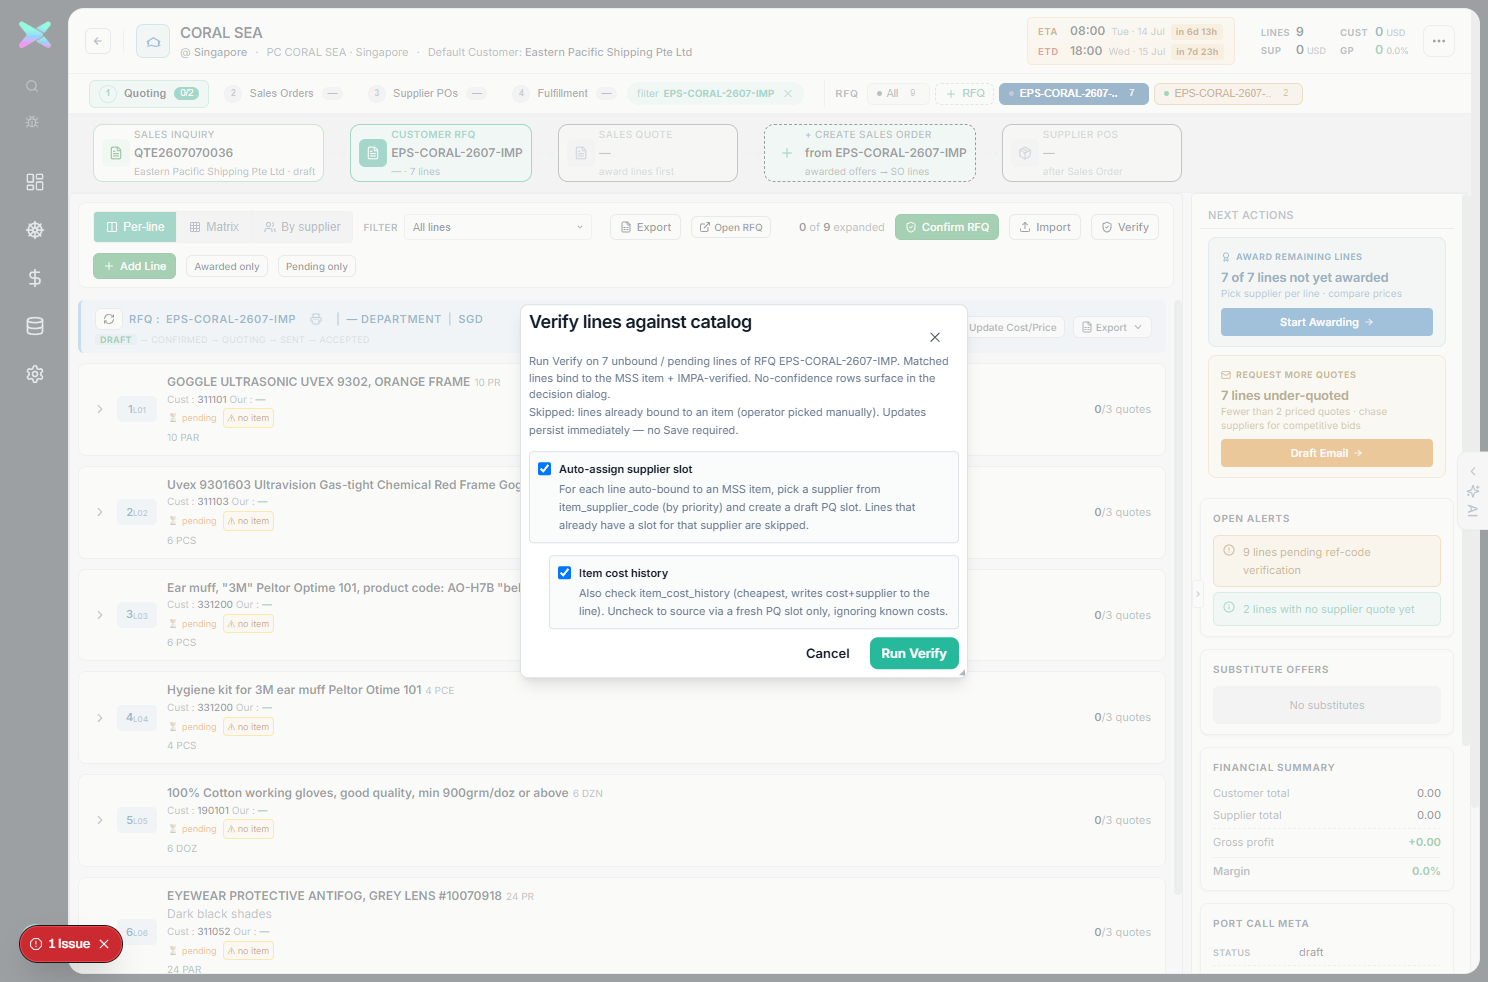Screen dimensions: 1488x982
Task: Cancel the verify dialog
Action: pyautogui.click(x=828, y=653)
